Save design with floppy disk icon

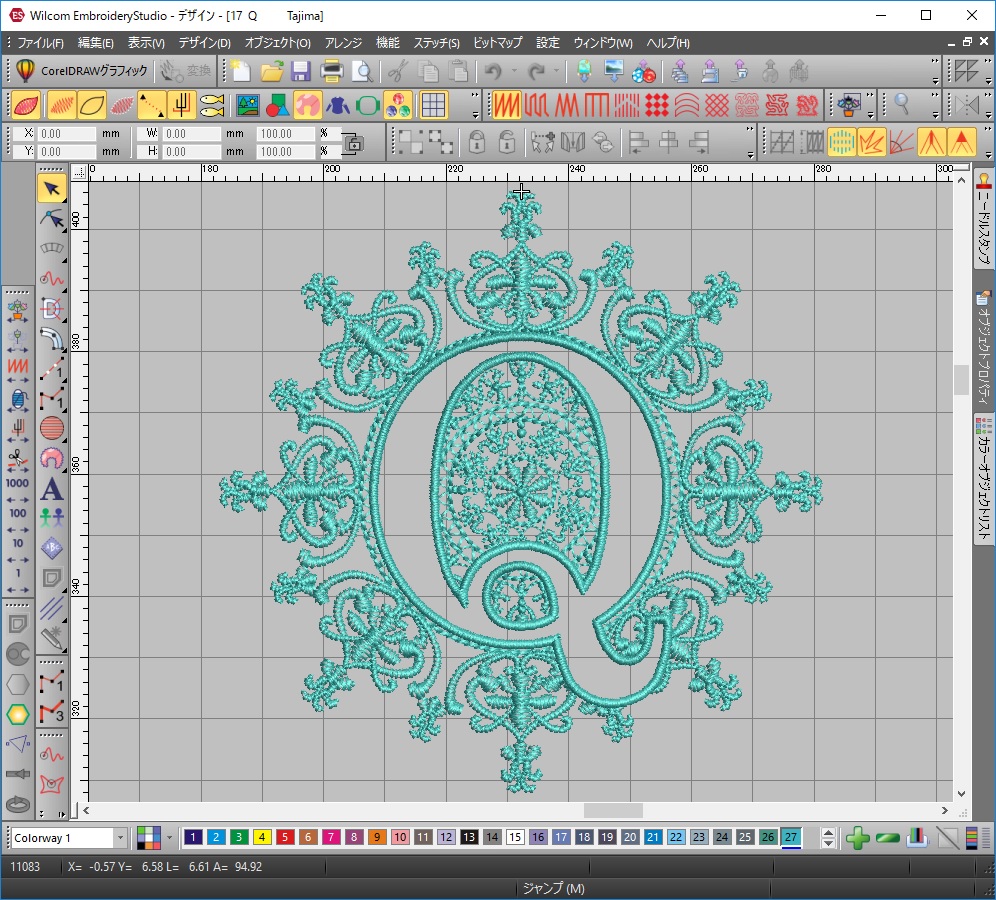point(301,71)
